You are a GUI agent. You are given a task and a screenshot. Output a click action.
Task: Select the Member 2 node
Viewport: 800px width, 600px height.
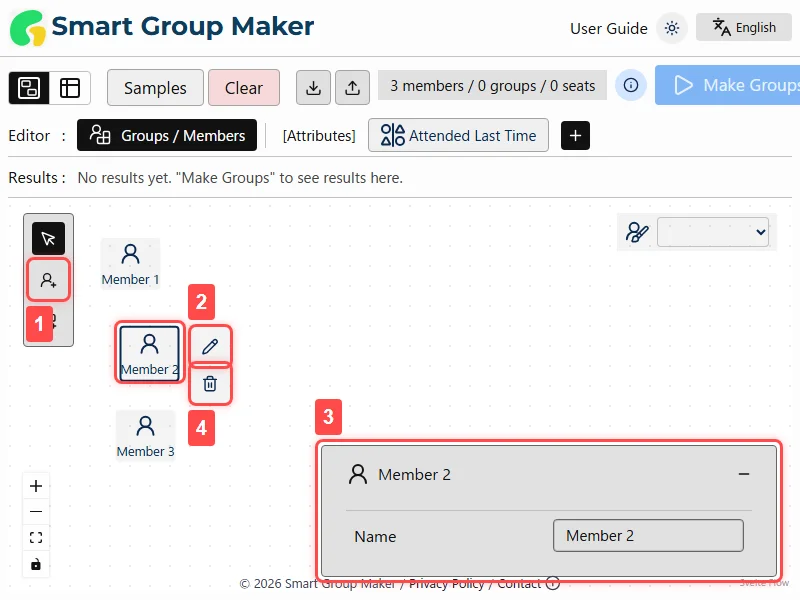point(149,353)
